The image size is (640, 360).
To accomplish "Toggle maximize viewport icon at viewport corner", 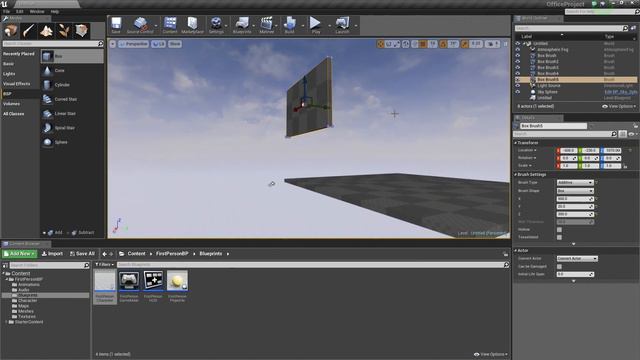I will [x=505, y=44].
